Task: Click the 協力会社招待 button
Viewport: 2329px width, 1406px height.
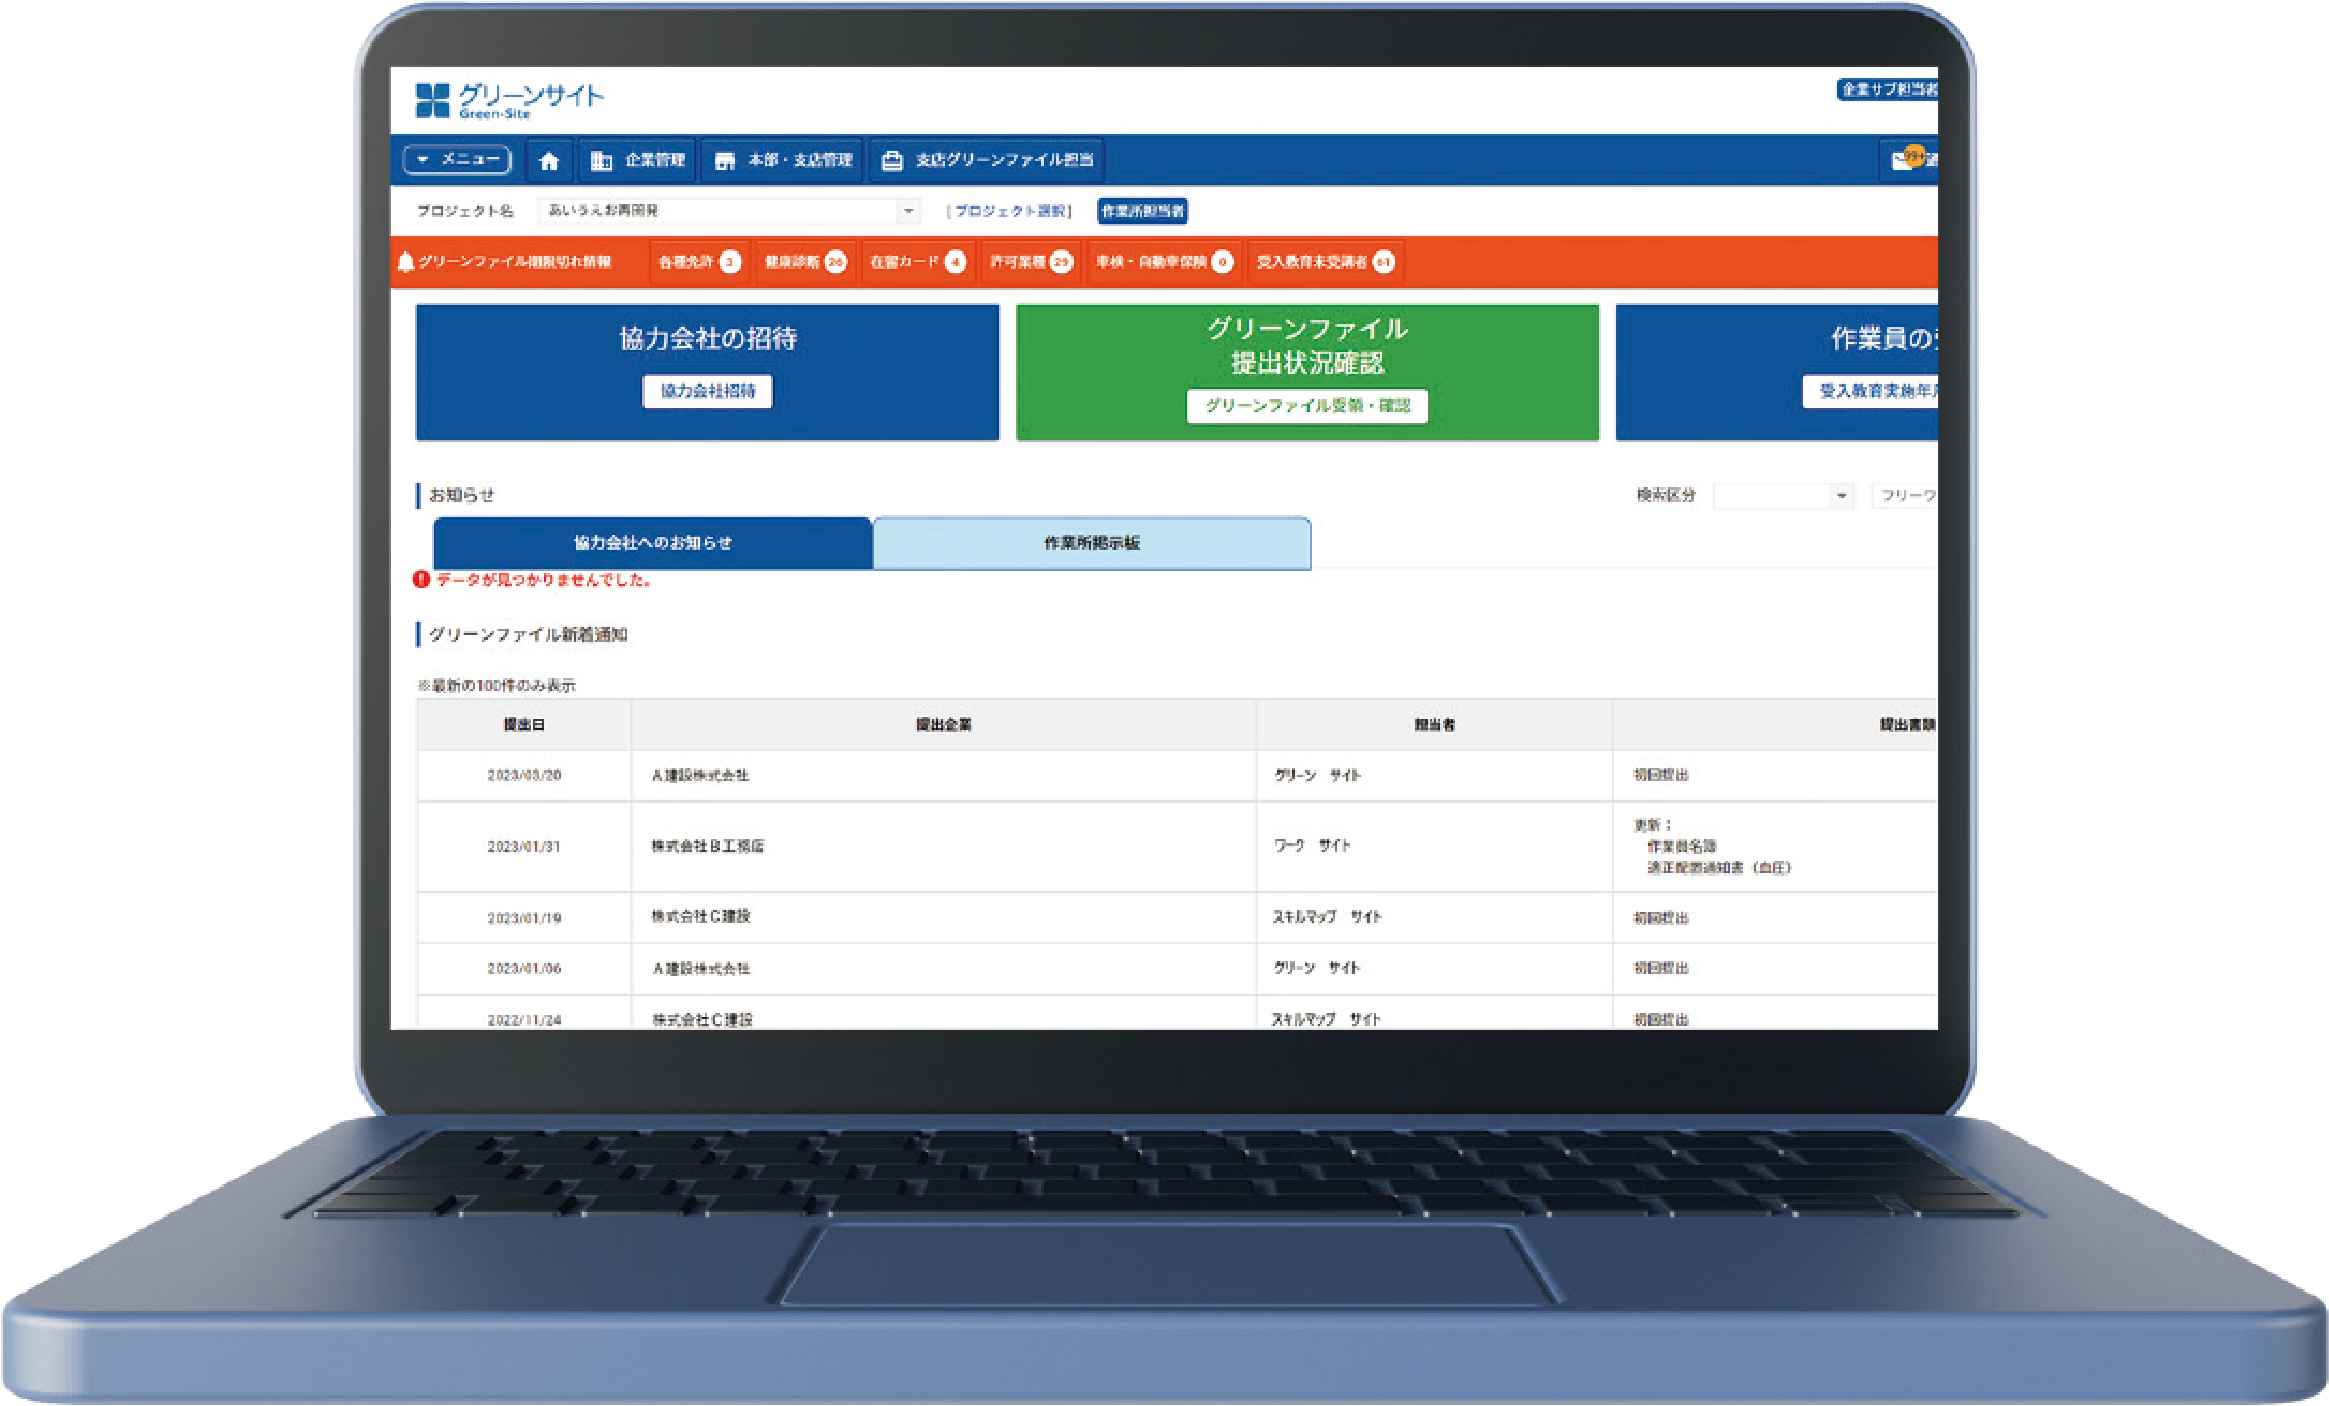Action: [x=707, y=391]
